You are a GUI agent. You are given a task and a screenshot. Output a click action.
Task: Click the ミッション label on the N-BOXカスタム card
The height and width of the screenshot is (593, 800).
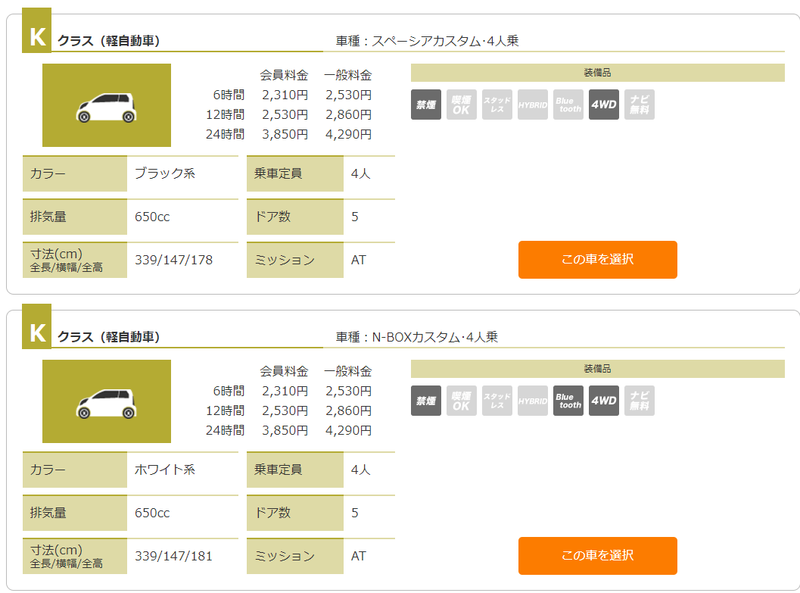point(295,556)
